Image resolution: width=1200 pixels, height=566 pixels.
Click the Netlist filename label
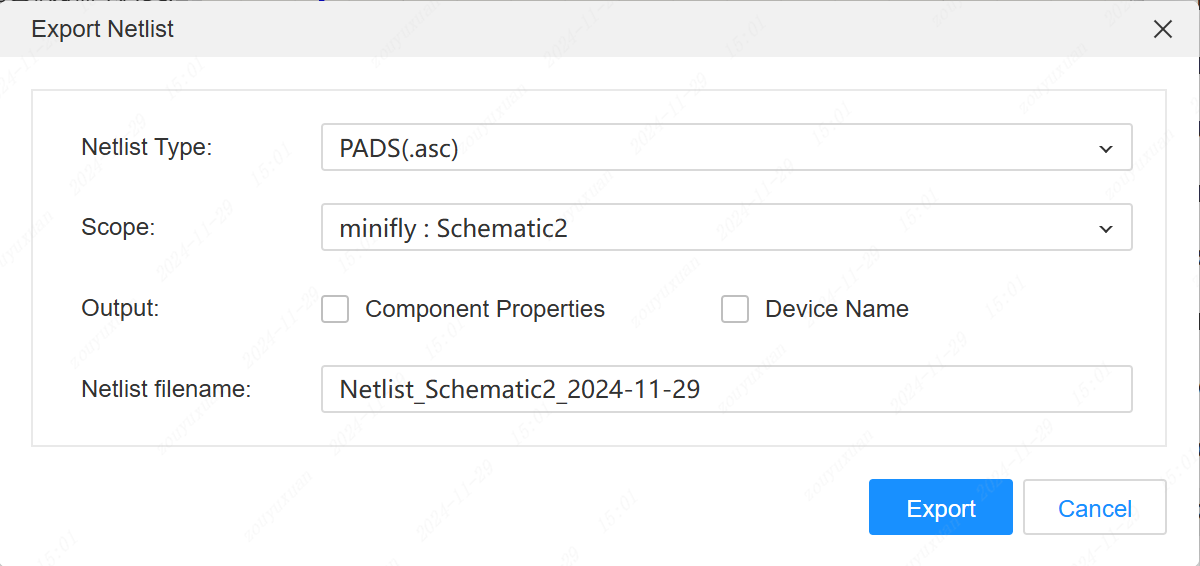166,389
